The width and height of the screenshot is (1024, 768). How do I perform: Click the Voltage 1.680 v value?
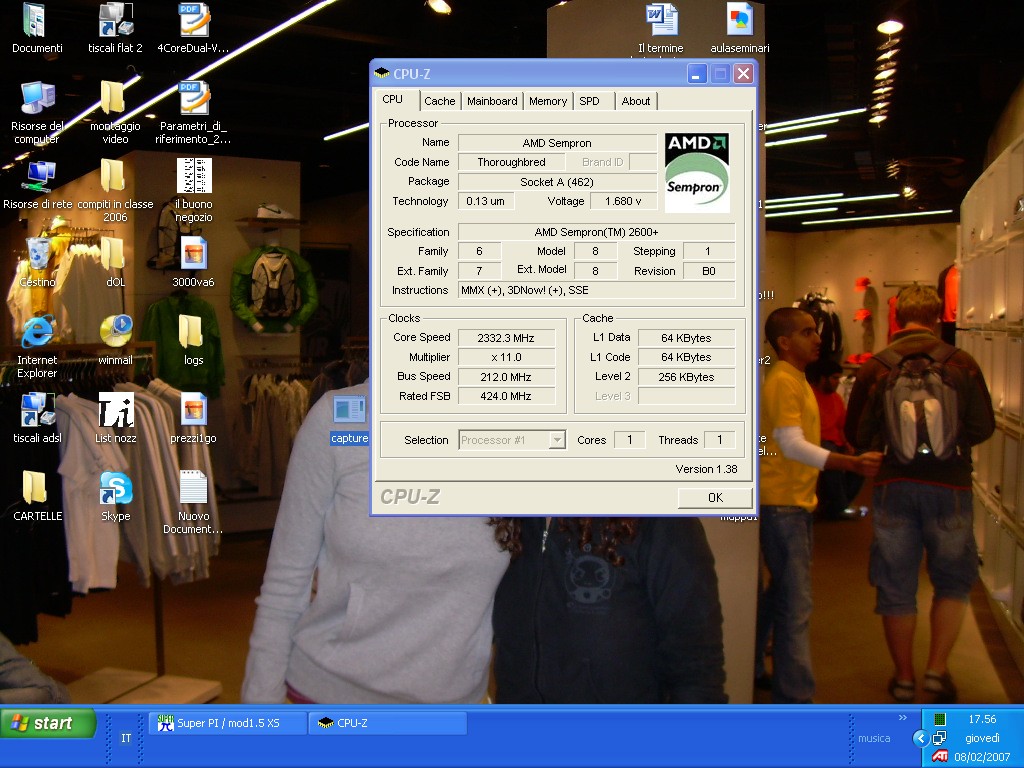[623, 201]
